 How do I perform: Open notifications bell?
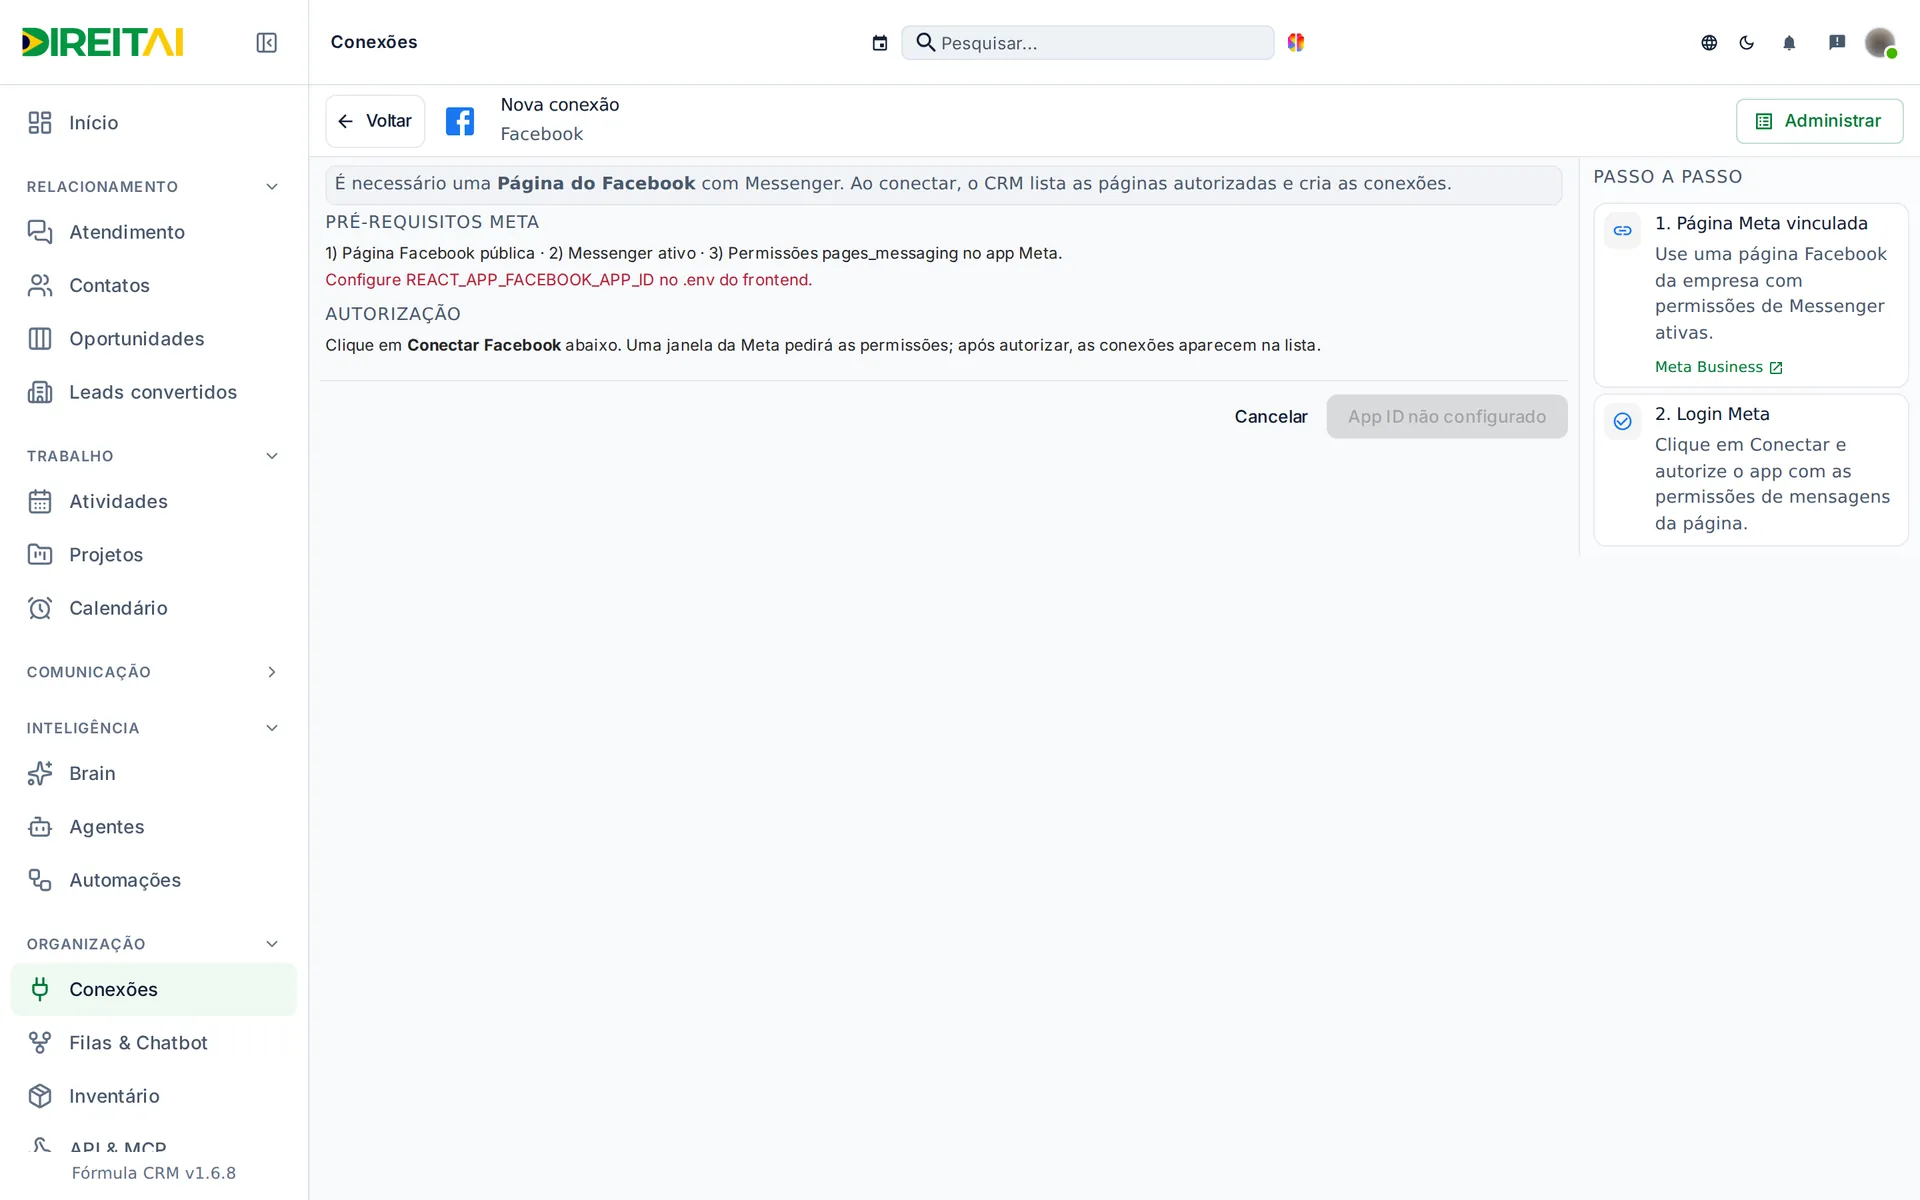click(x=1789, y=42)
